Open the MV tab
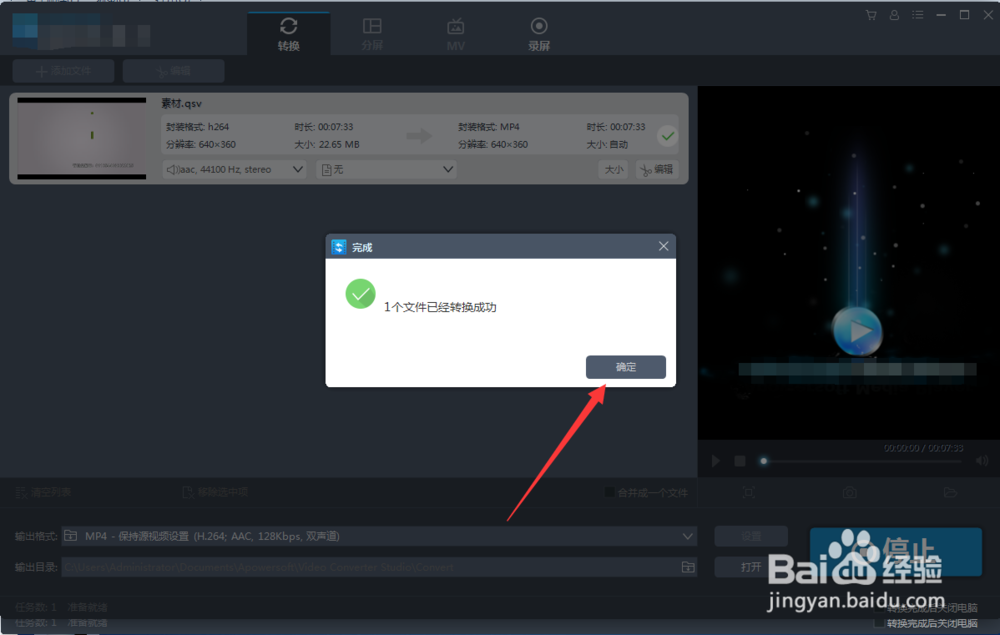 (x=455, y=34)
